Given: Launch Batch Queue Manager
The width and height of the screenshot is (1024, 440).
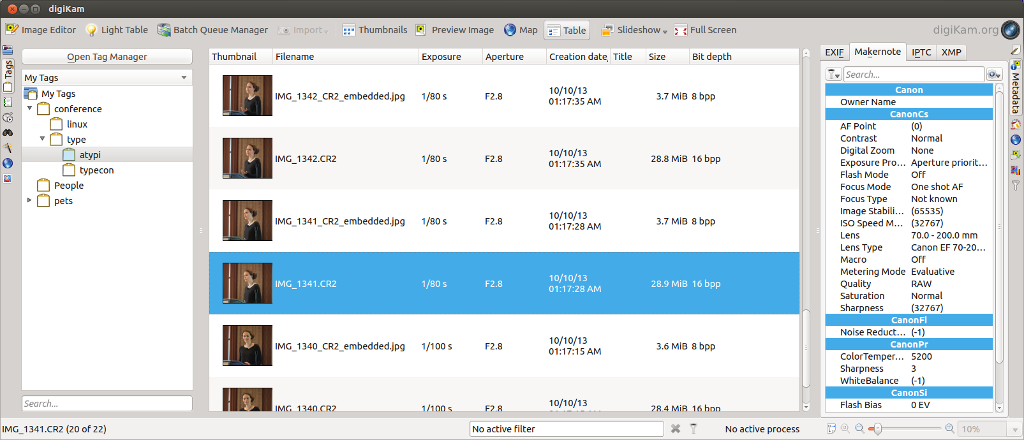Looking at the screenshot, I should (212, 30).
